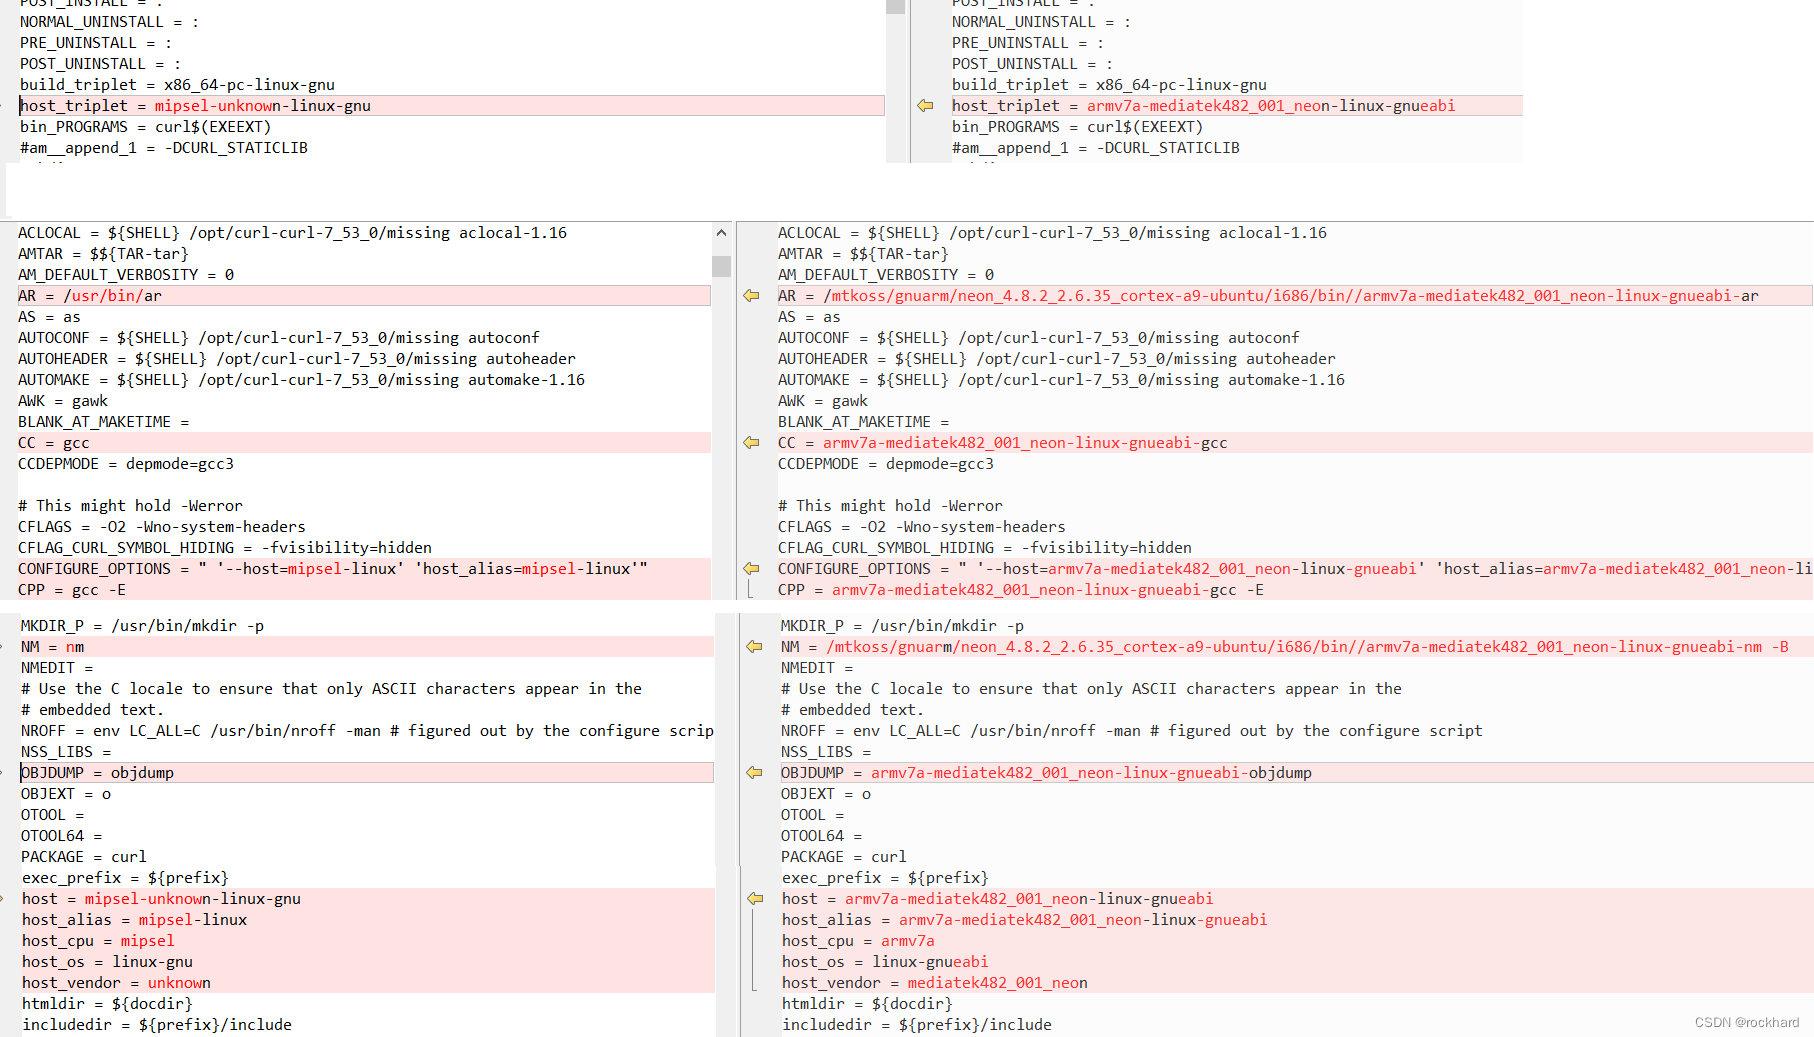Select the host_alias = mipsel-linux line
Viewport: 1814px width, 1037px height.
pyautogui.click(x=134, y=919)
